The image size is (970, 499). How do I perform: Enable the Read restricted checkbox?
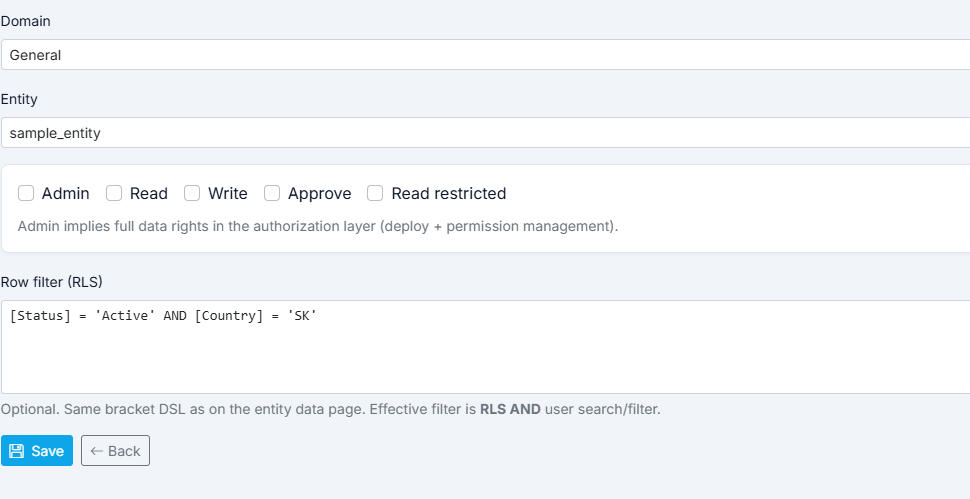375,194
